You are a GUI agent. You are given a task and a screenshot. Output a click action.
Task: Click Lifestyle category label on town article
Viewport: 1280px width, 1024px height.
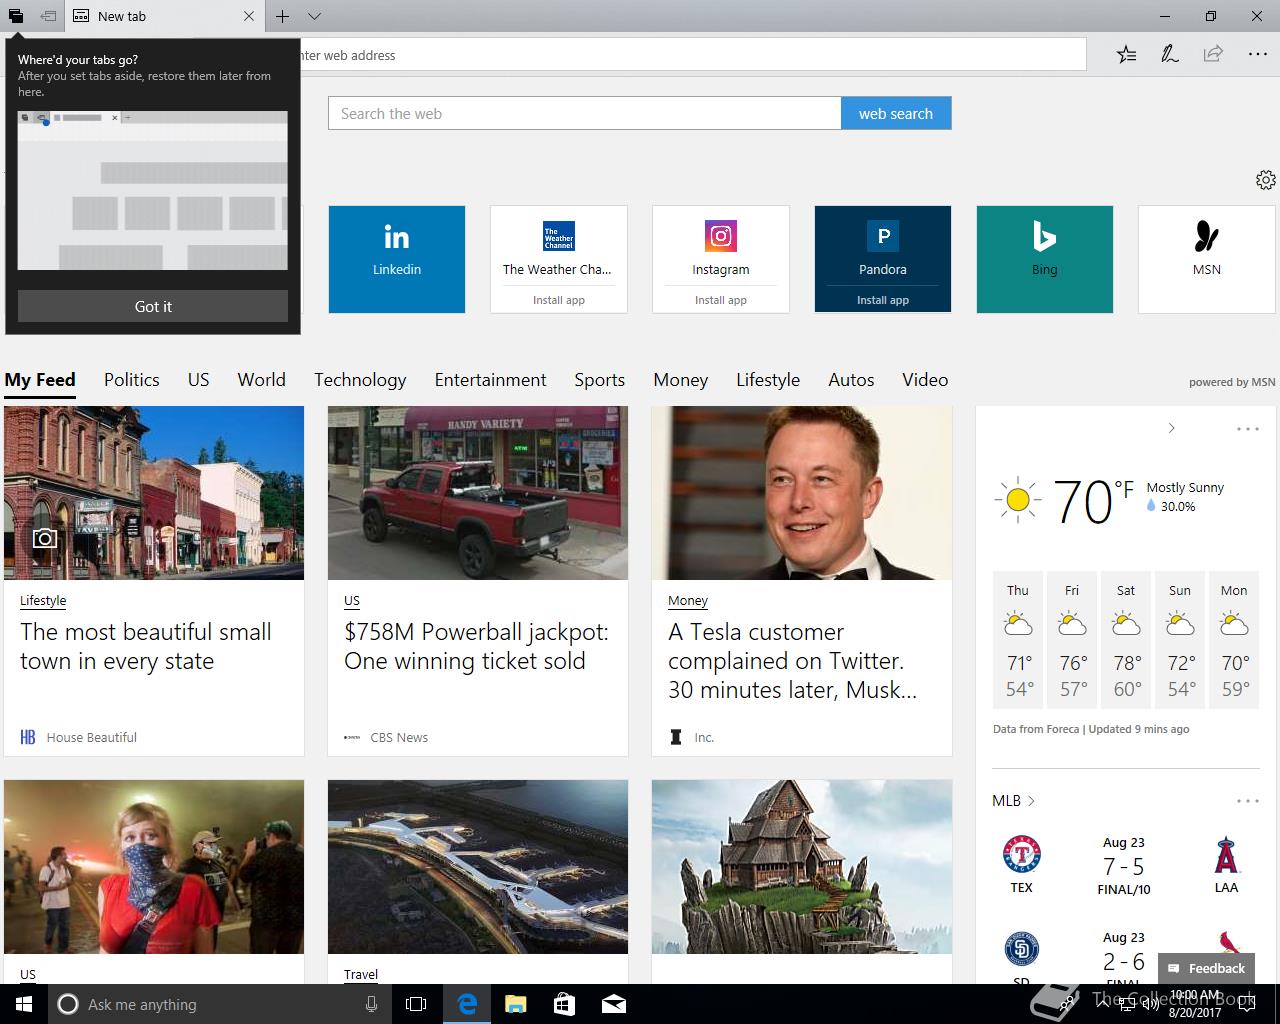43,601
